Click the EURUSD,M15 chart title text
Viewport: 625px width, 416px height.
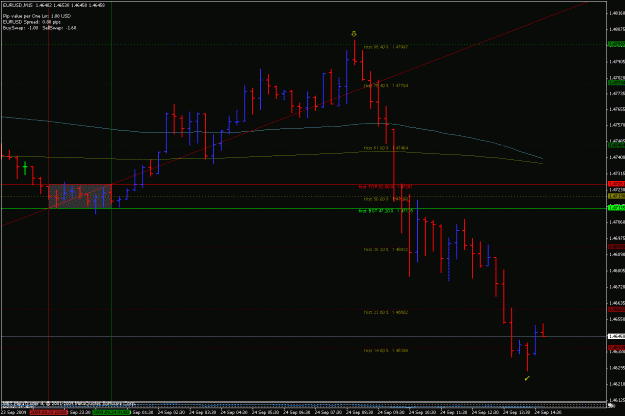17,5
